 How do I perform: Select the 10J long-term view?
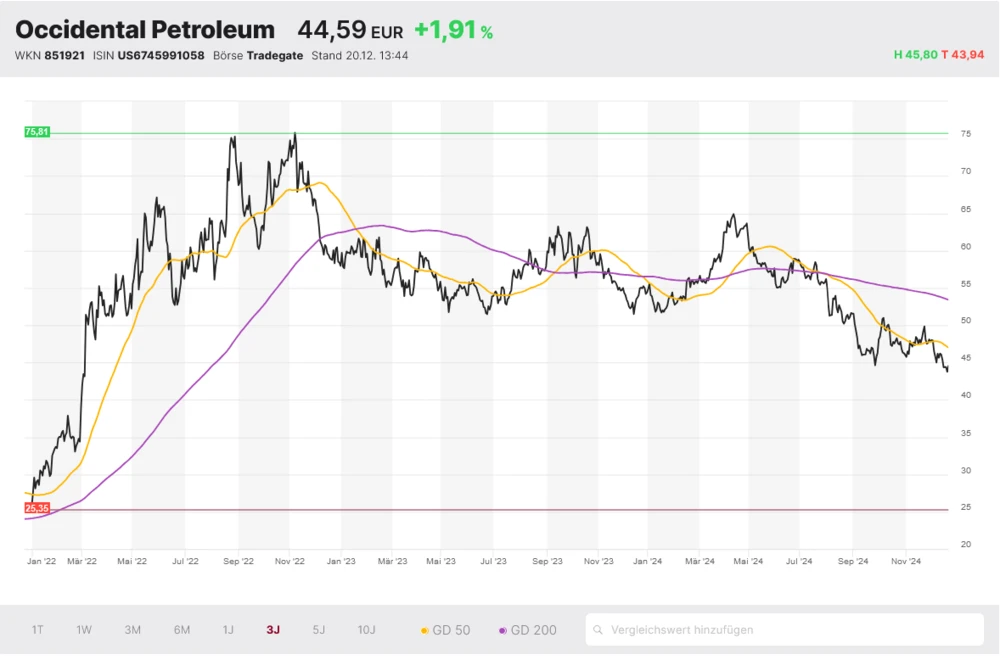(x=366, y=630)
